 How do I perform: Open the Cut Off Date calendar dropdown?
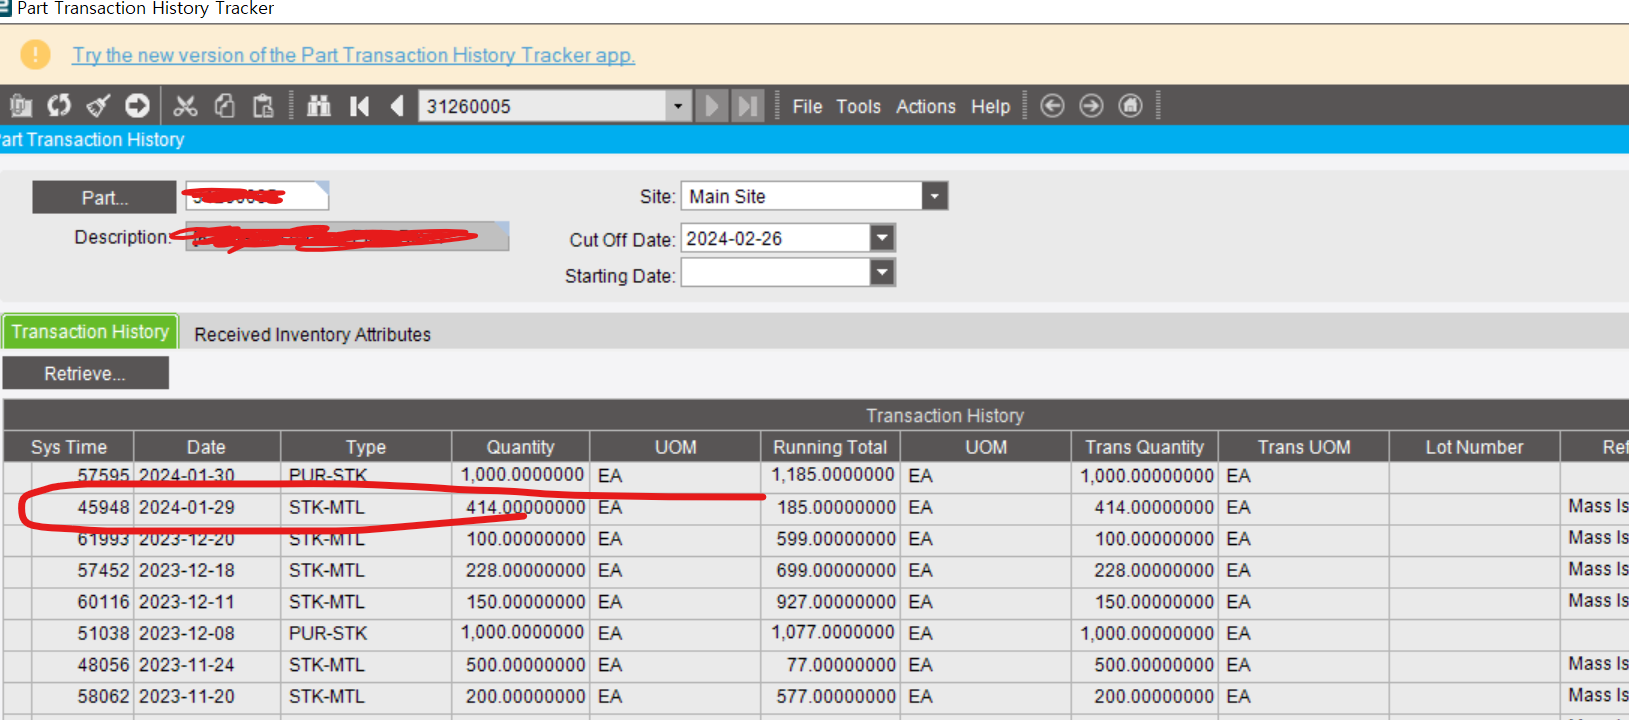(x=882, y=238)
